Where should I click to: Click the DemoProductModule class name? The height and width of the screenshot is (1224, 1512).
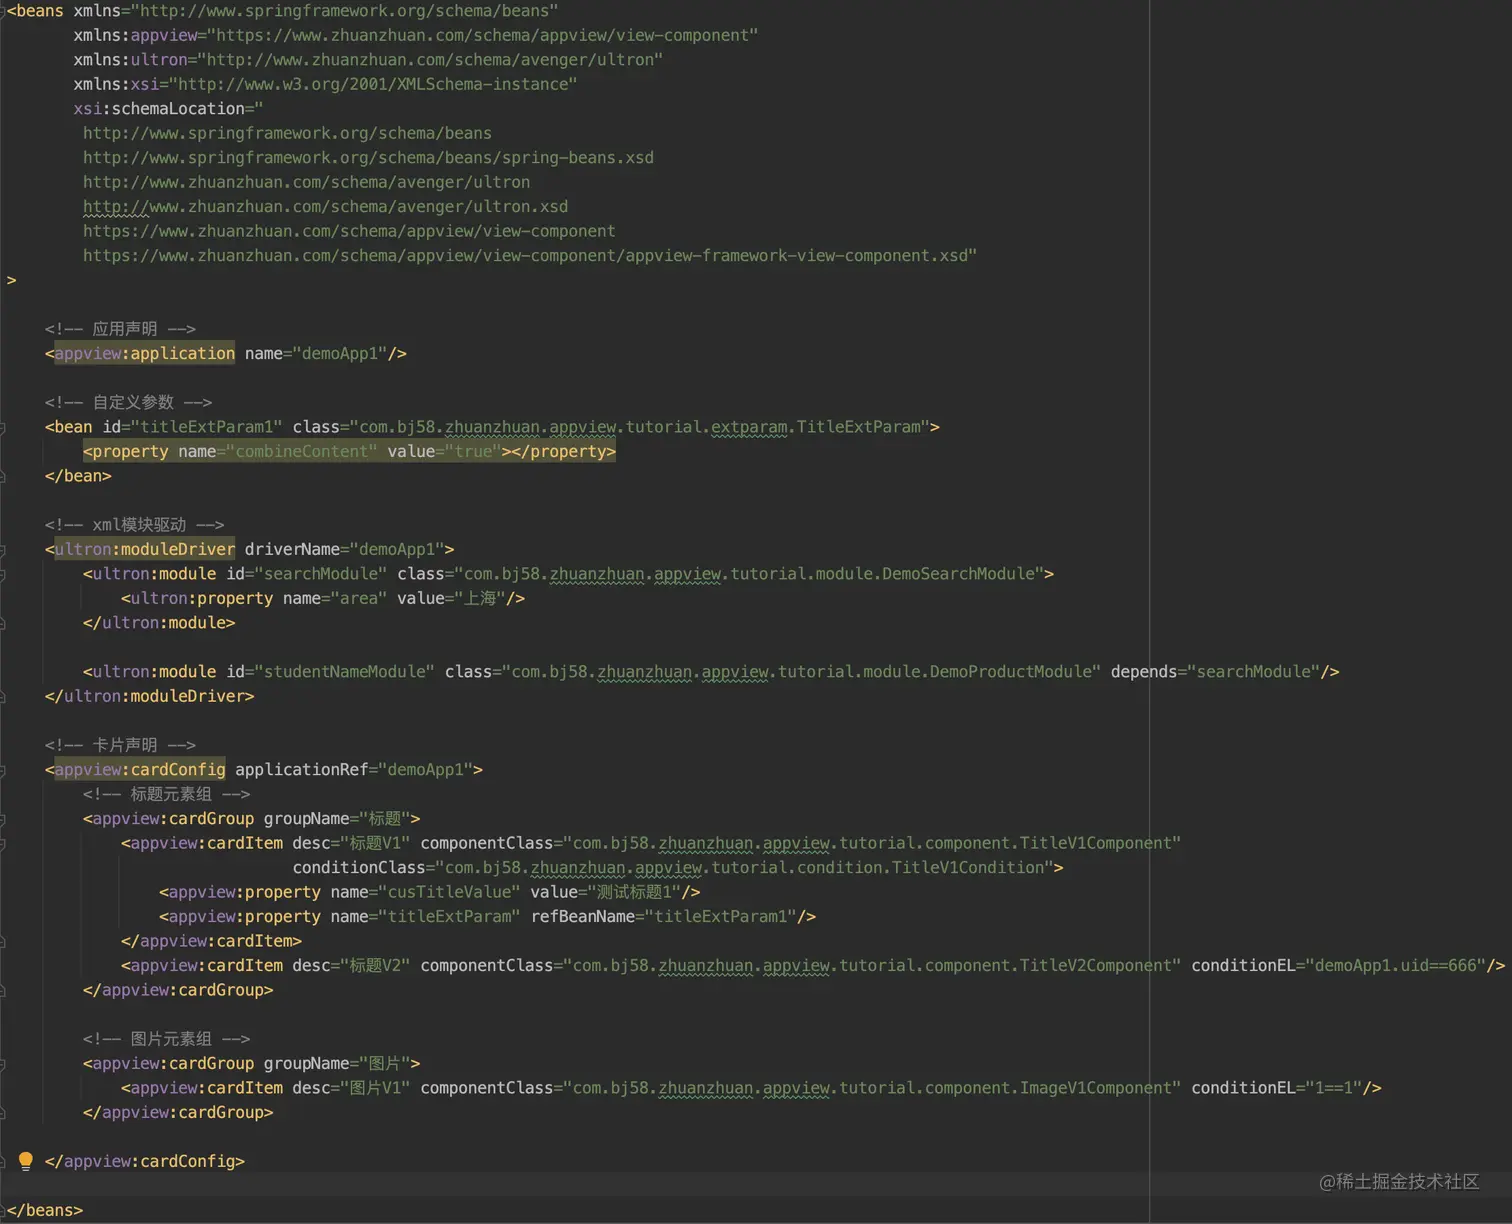pyautogui.click(x=1010, y=672)
